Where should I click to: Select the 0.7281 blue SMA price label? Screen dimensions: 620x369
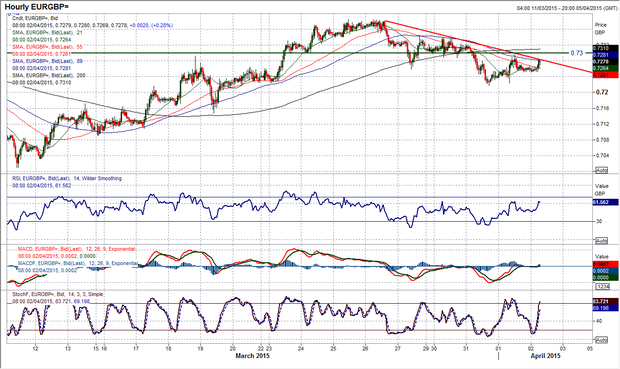point(604,55)
